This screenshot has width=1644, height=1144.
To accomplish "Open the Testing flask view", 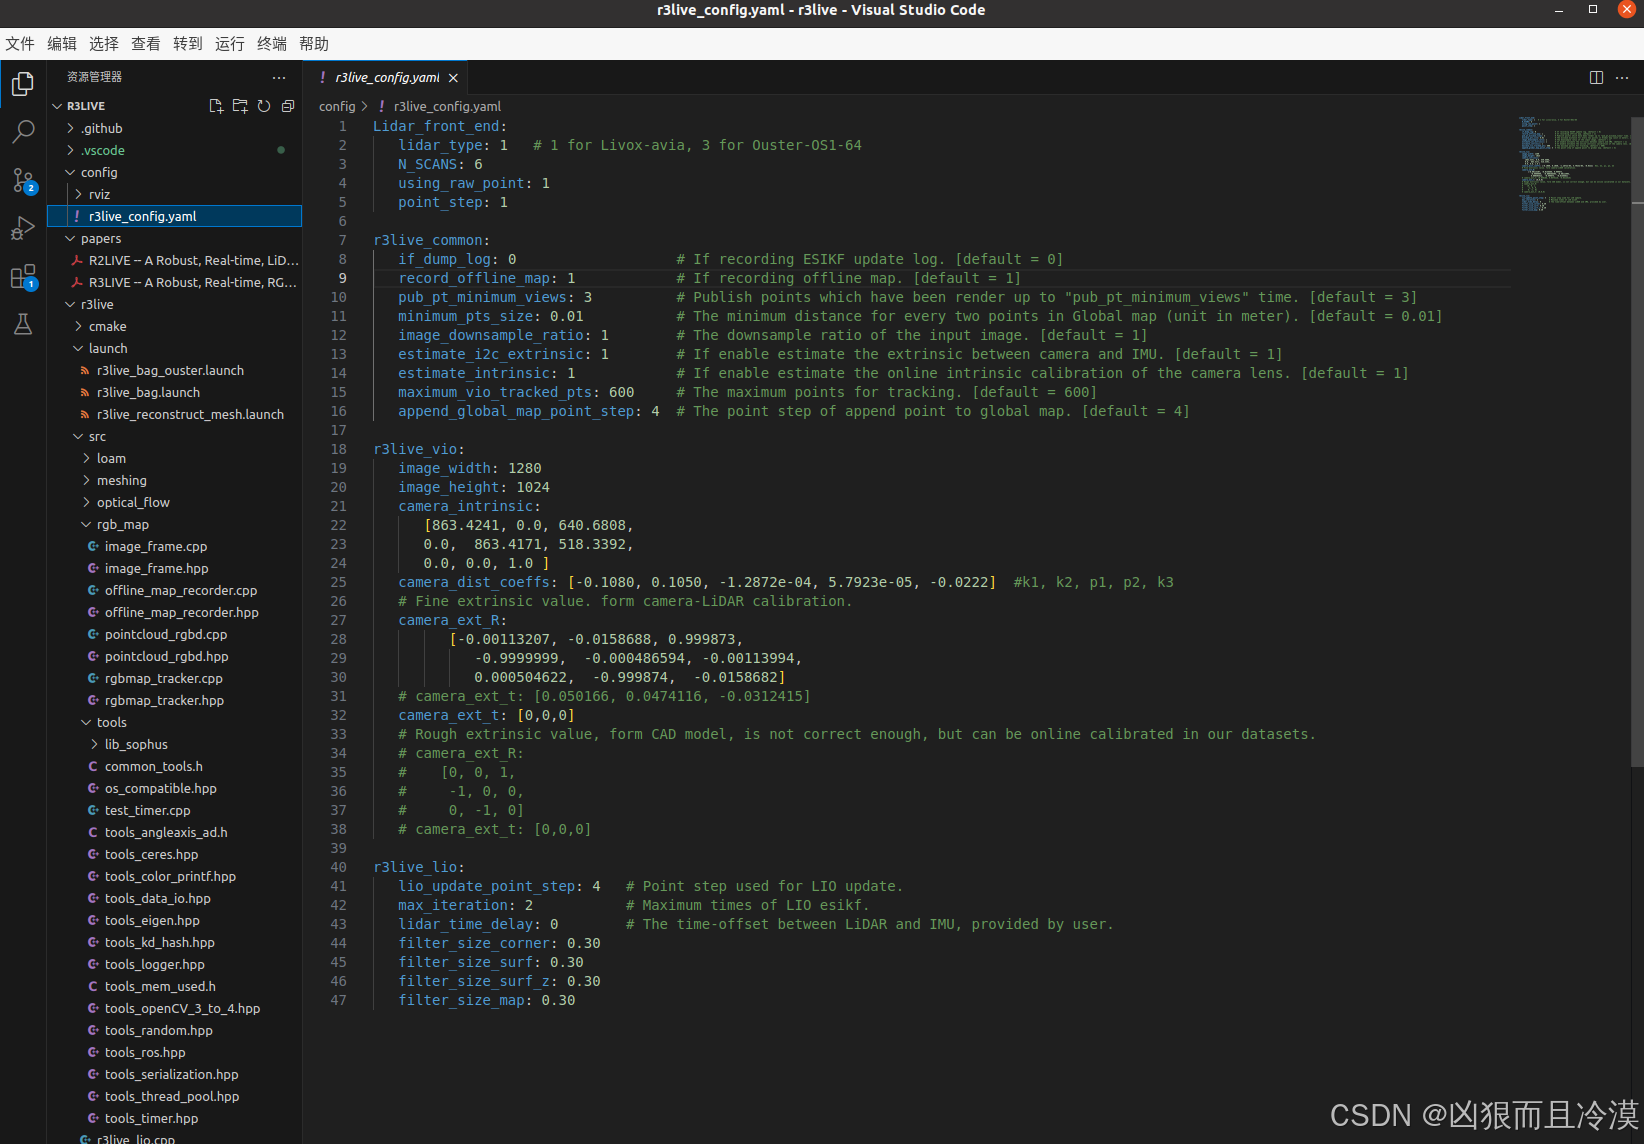I will (x=23, y=324).
